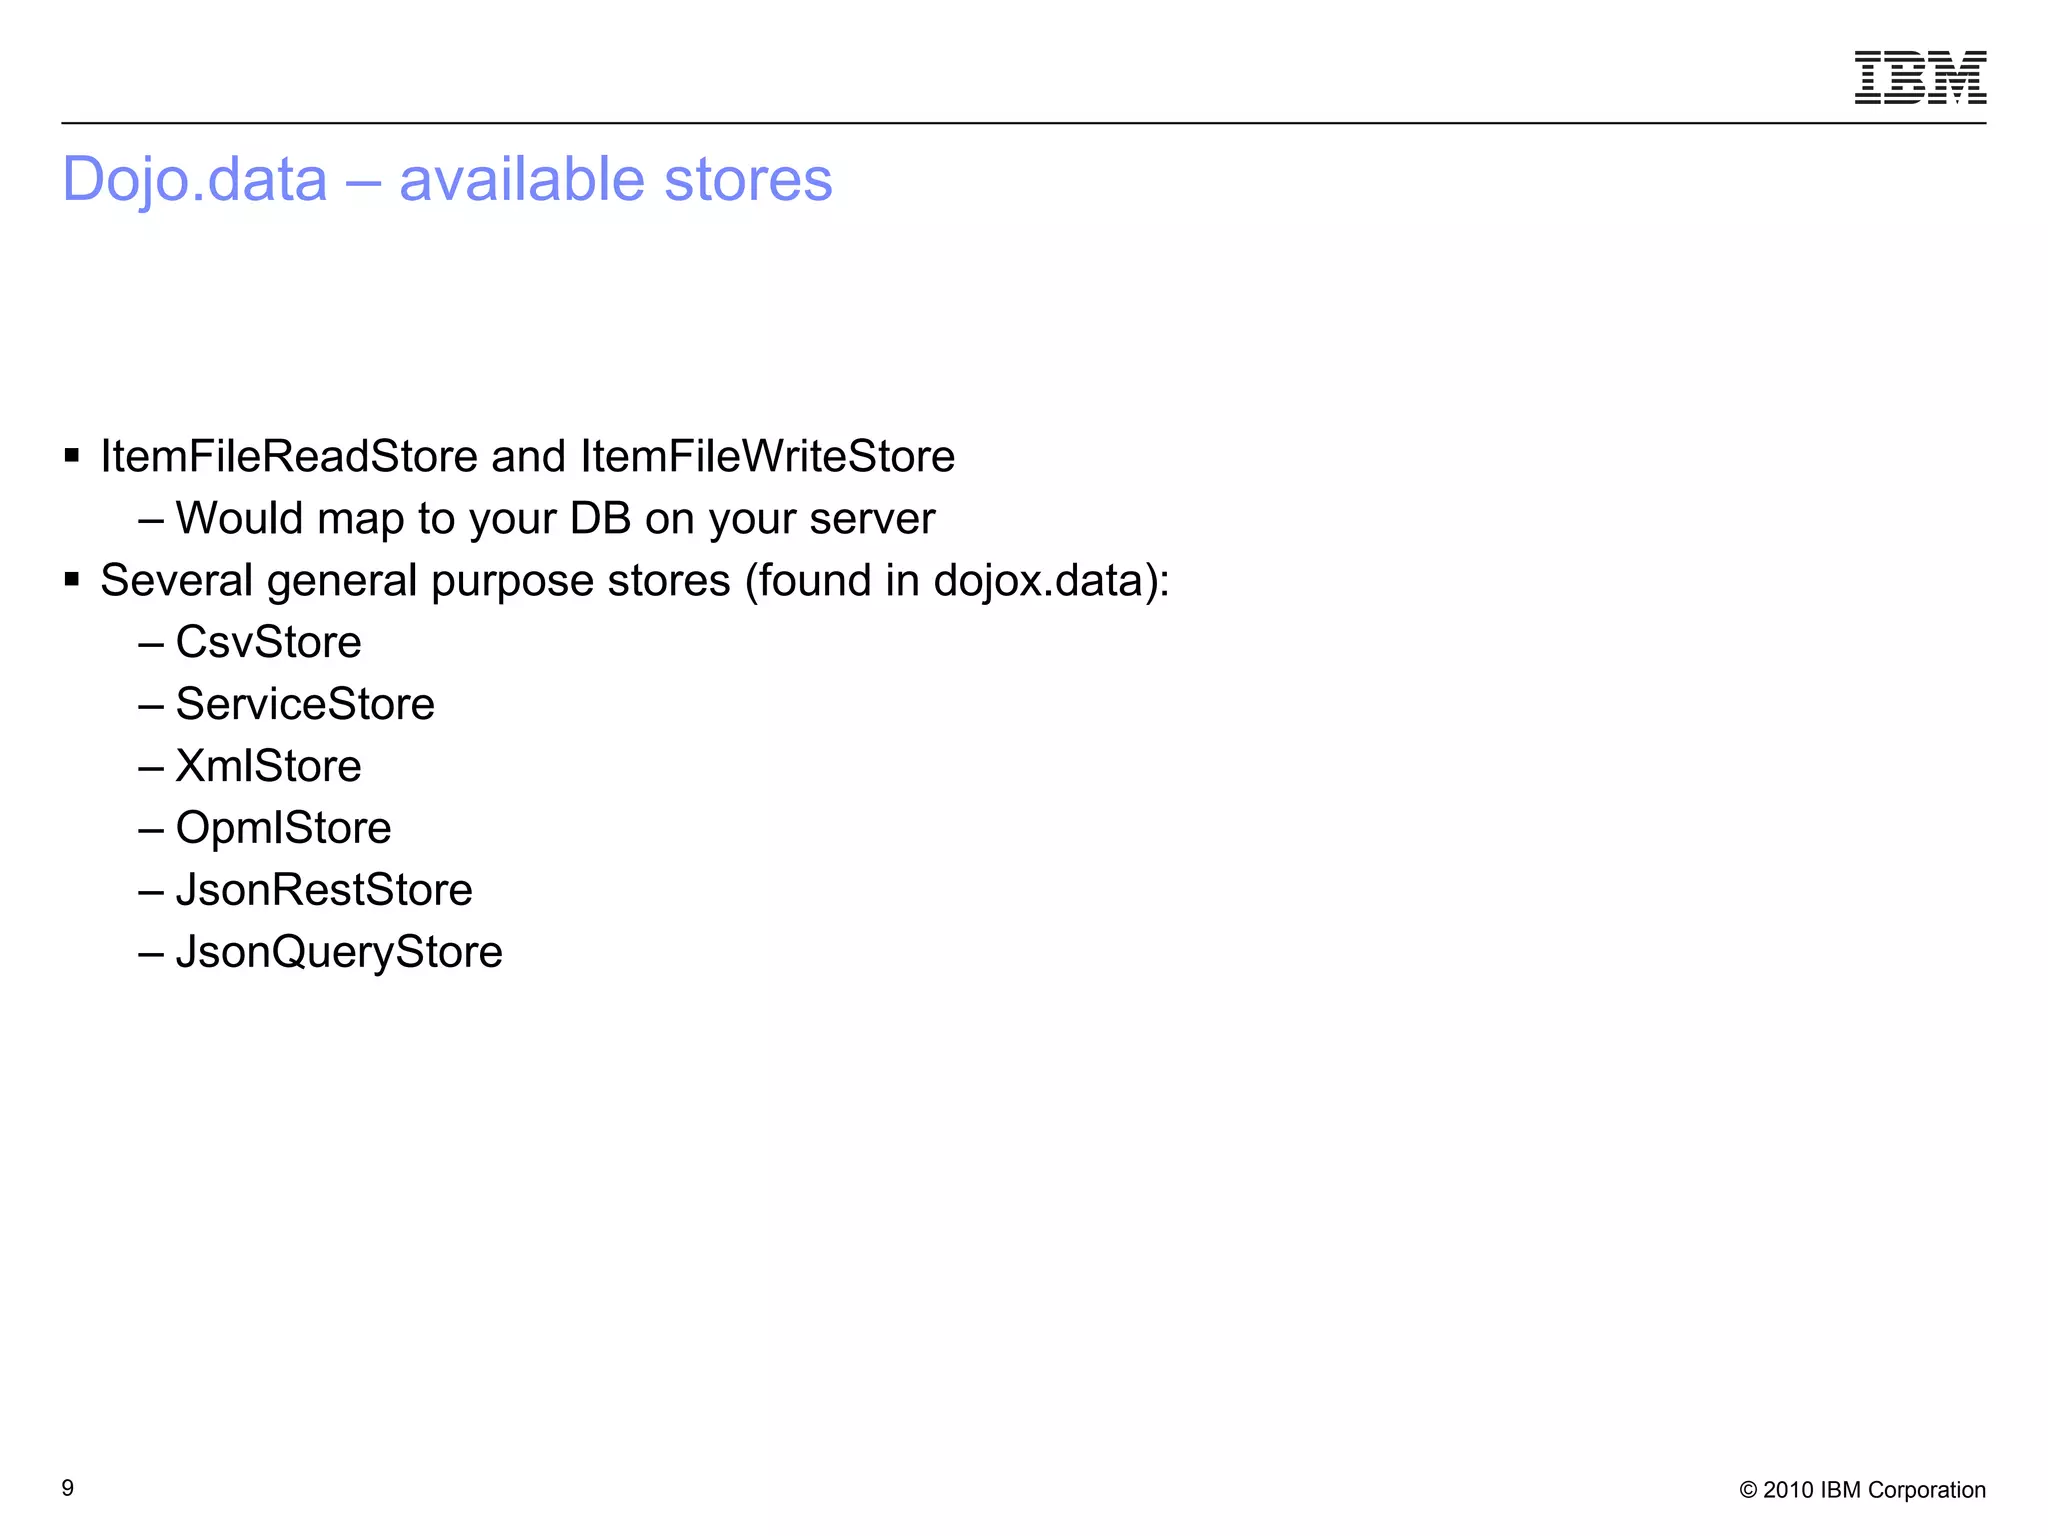
Task: Select the JsonRestStore item
Action: (x=324, y=890)
